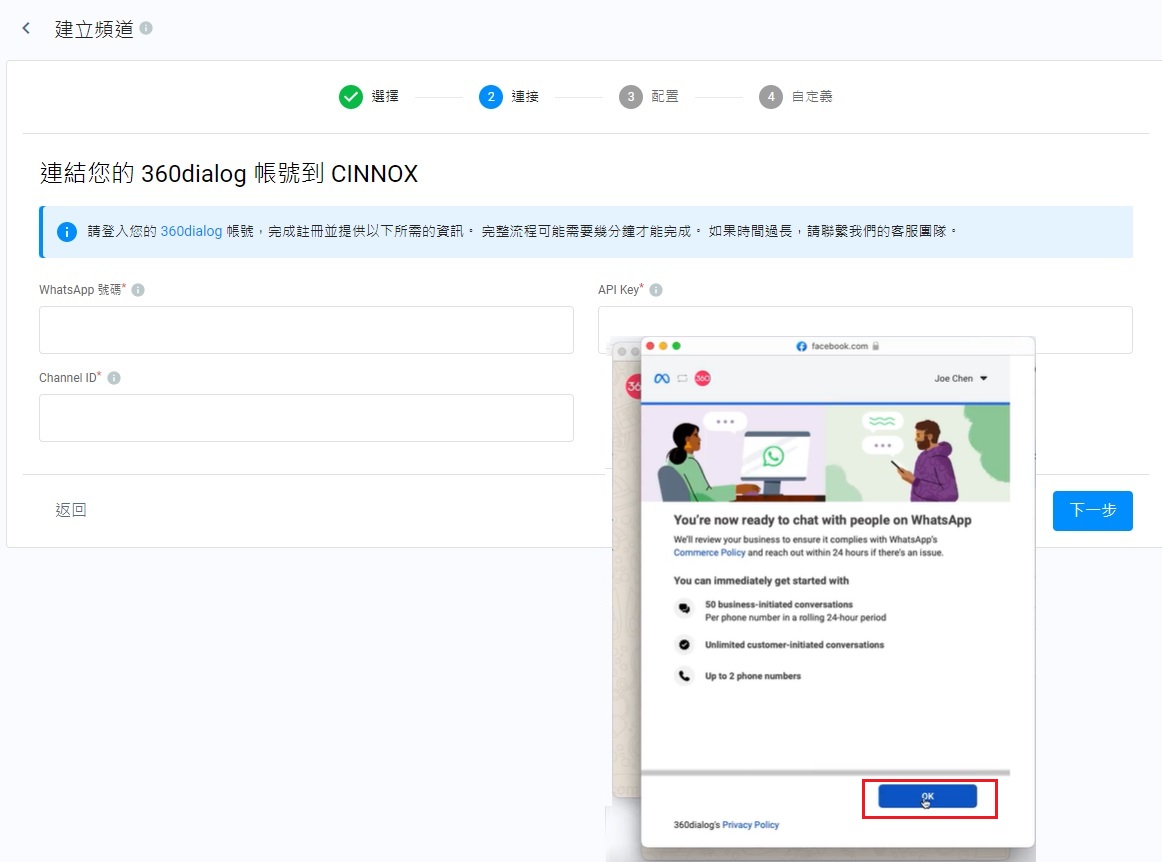This screenshot has height=862, width=1162.
Task: Focus the Channel ID input field
Action: tap(306, 418)
